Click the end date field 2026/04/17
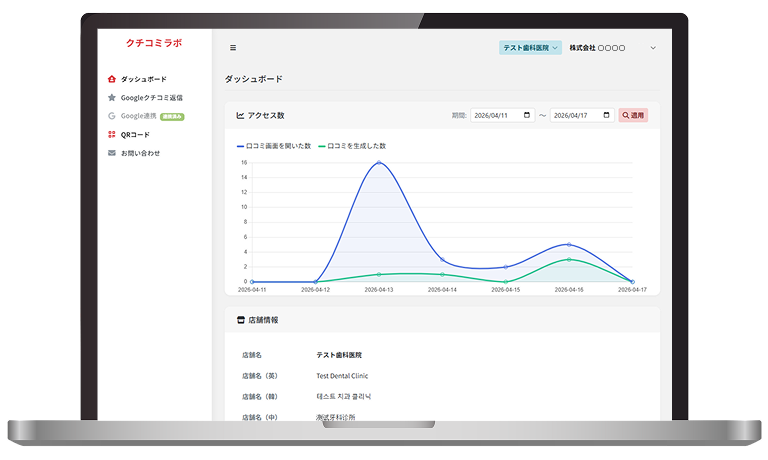Viewport: 768px width, 460px height. click(x=582, y=115)
